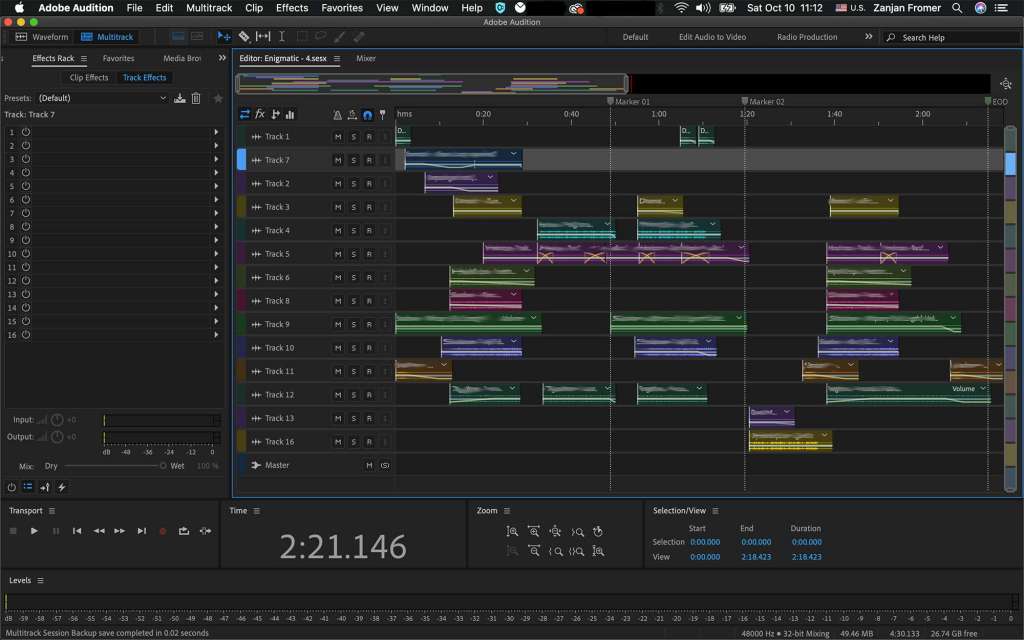
Task: Zoom in amplitude in Zoom panel
Action: click(512, 532)
